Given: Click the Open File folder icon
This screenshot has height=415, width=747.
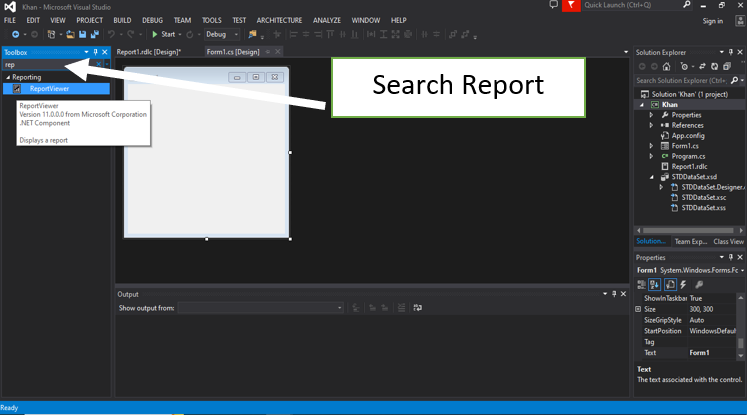Looking at the screenshot, I should click(x=71, y=34).
